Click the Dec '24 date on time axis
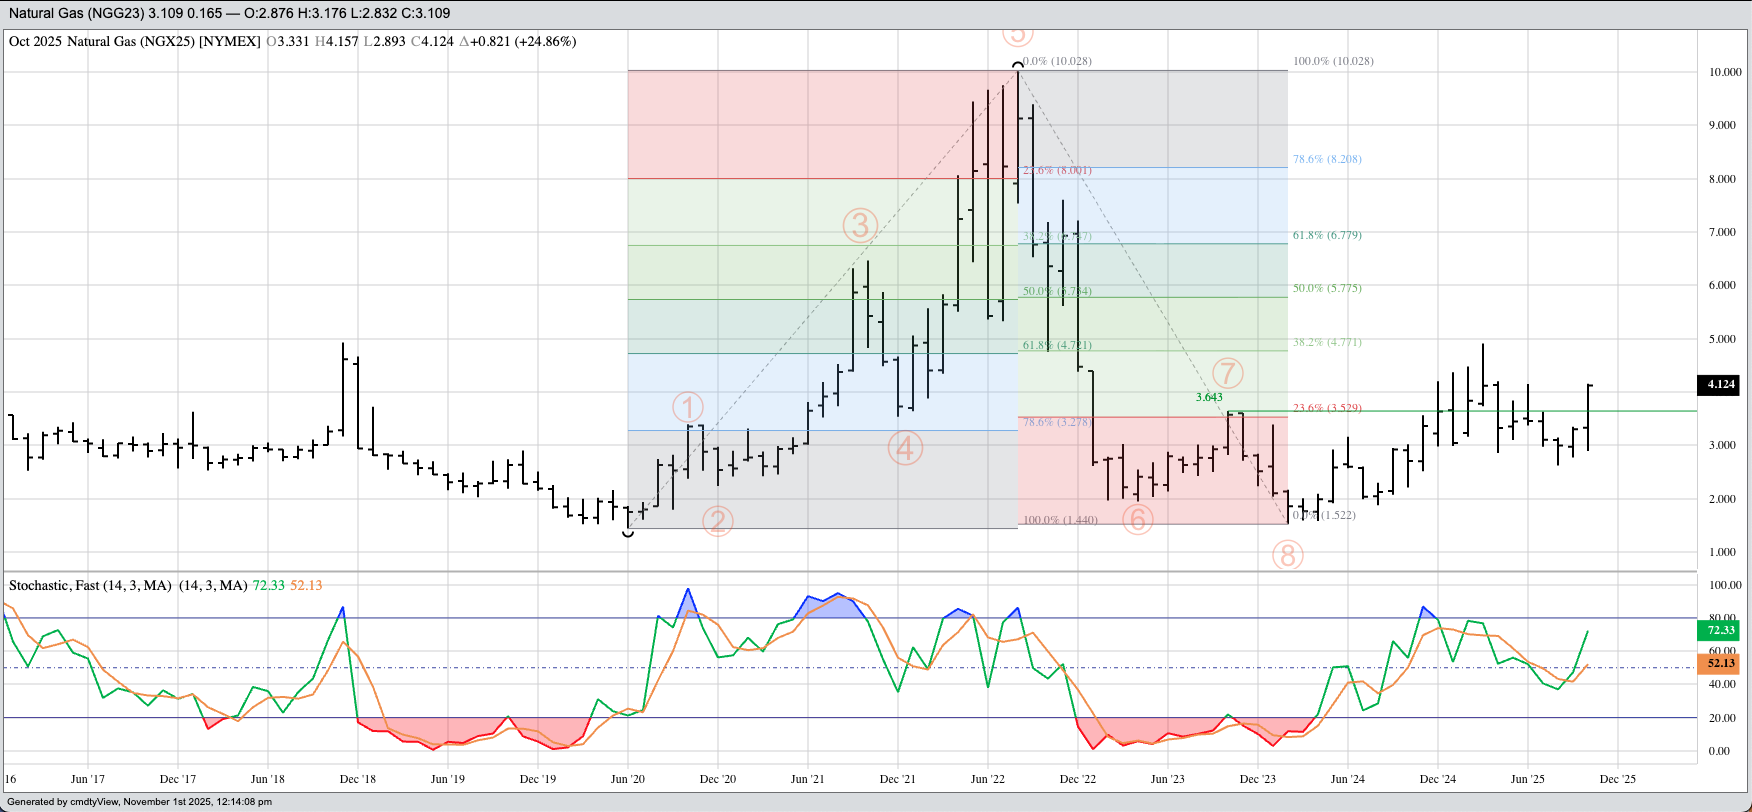Viewport: 1752px width, 812px height. (1437, 779)
